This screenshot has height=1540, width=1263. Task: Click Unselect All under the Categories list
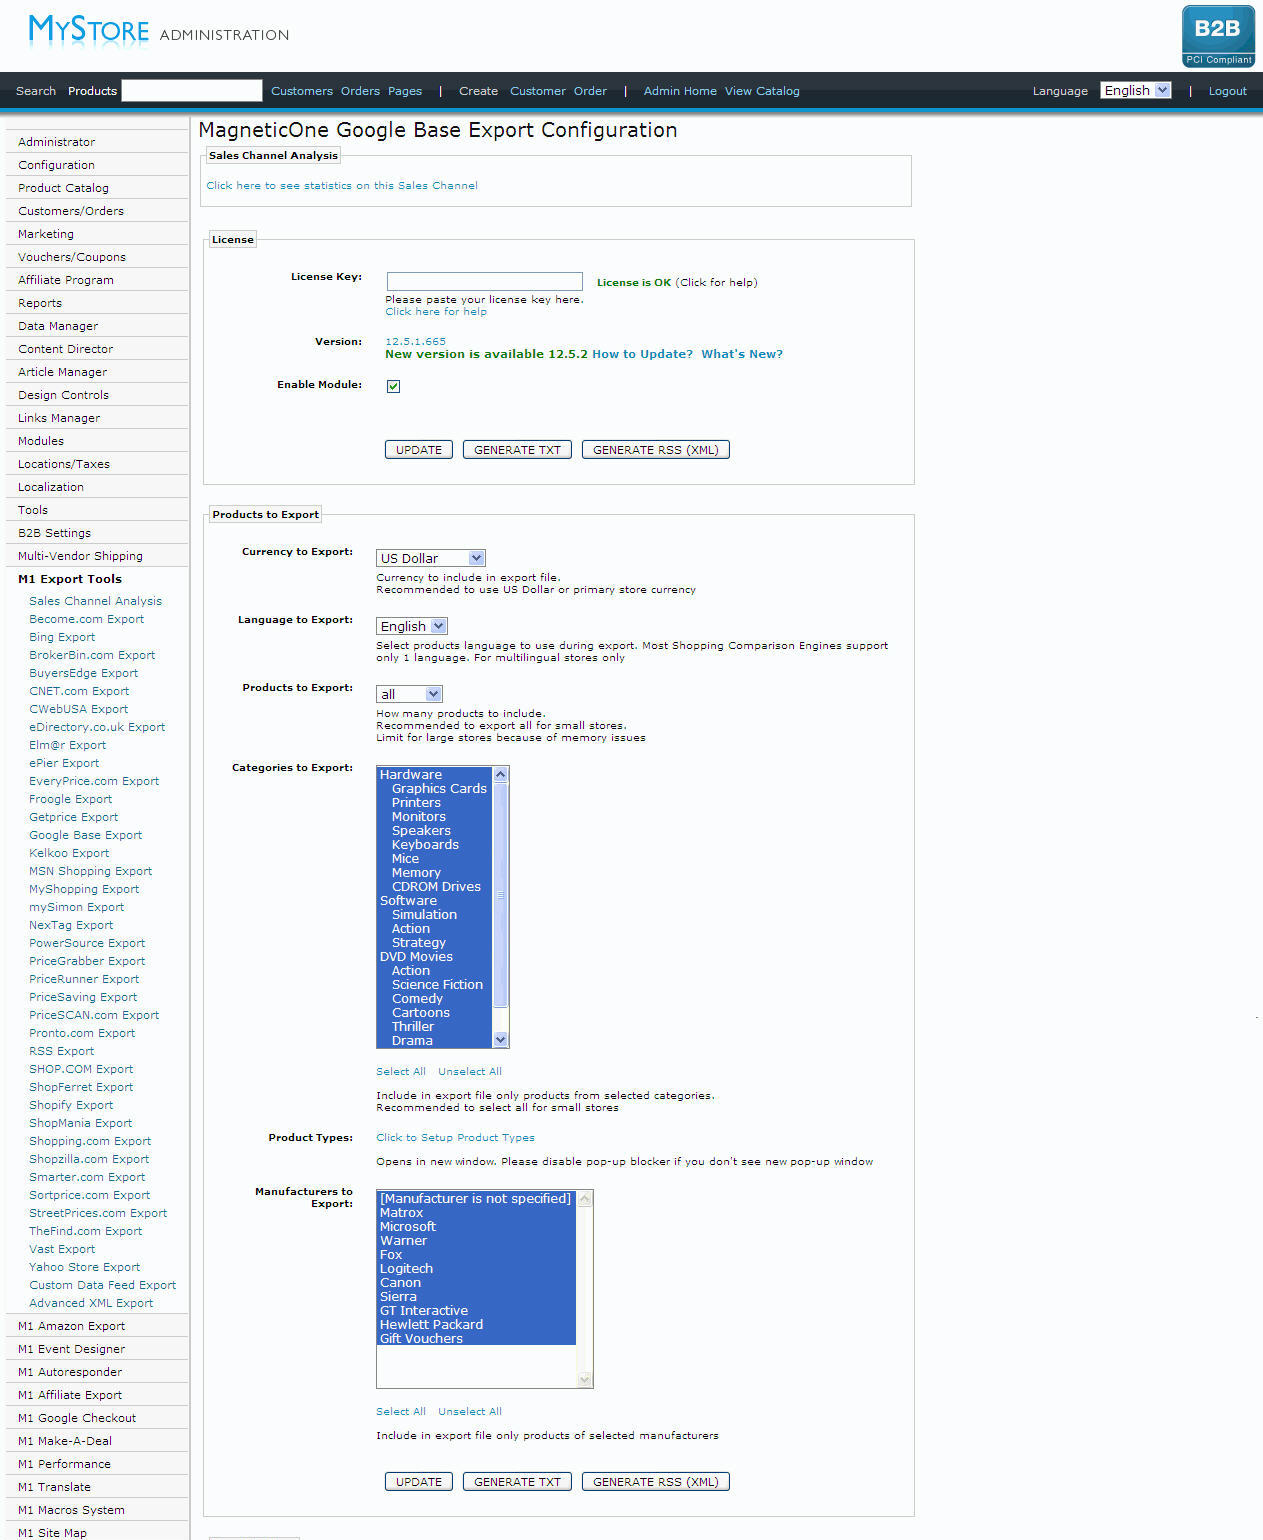(x=470, y=1071)
